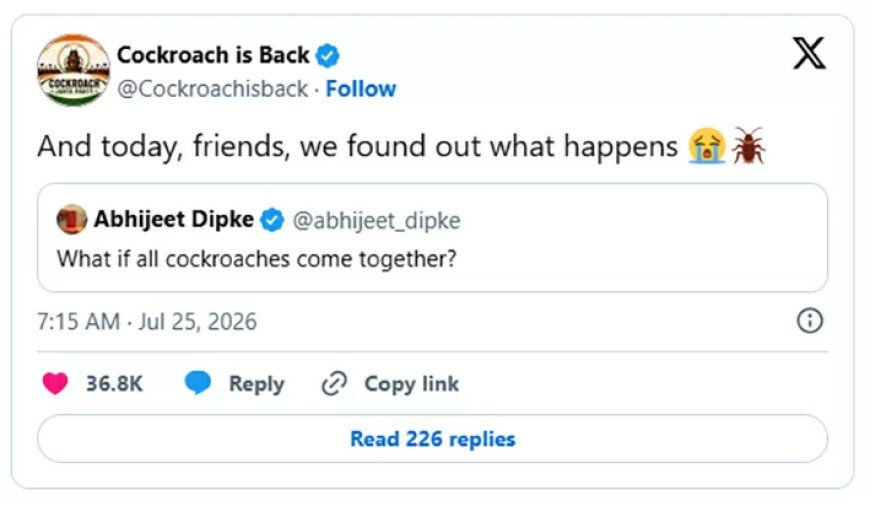Open the tweet info circle icon

click(x=810, y=321)
